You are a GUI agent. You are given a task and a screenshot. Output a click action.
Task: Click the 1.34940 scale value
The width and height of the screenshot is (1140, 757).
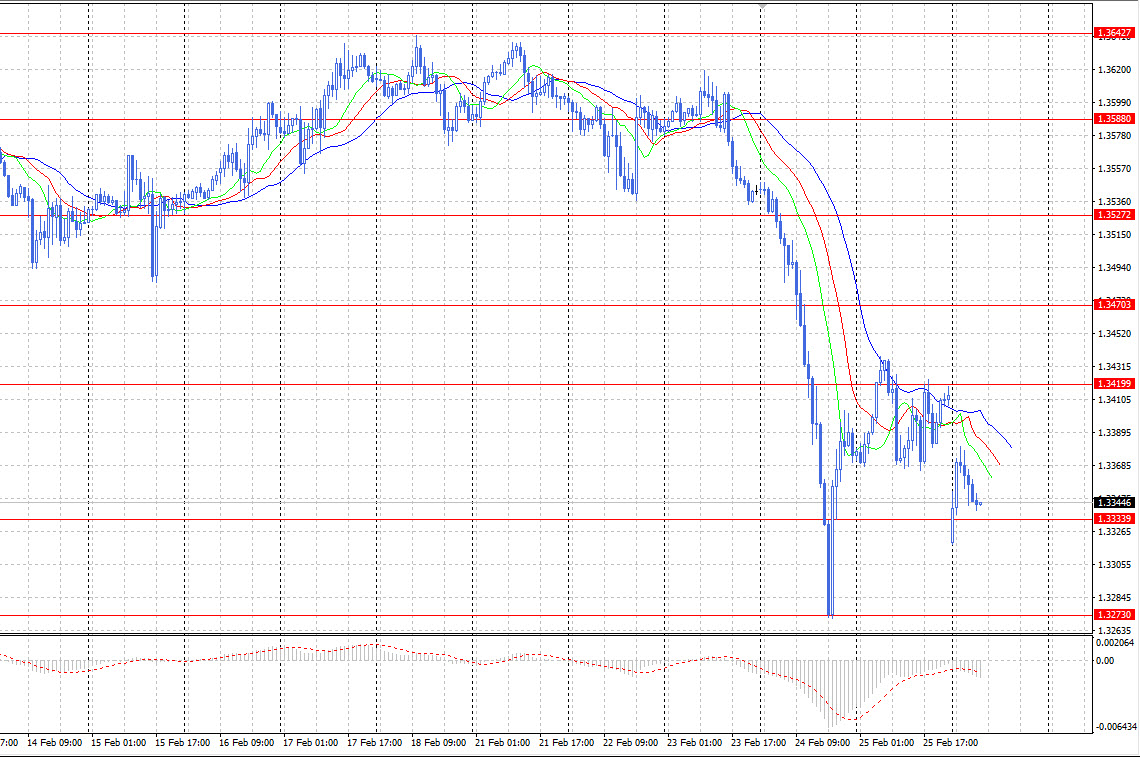[1114, 268]
